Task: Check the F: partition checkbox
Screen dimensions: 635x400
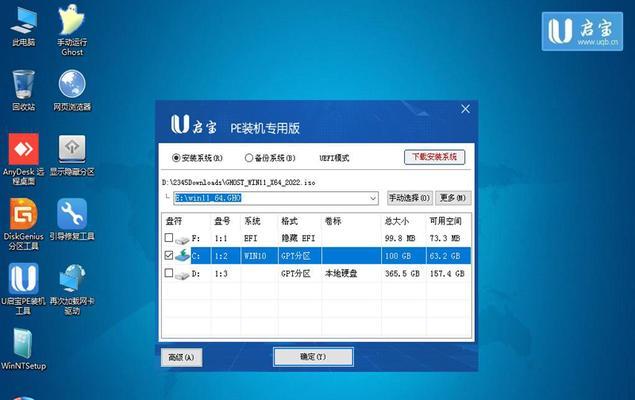Action: coord(169,238)
